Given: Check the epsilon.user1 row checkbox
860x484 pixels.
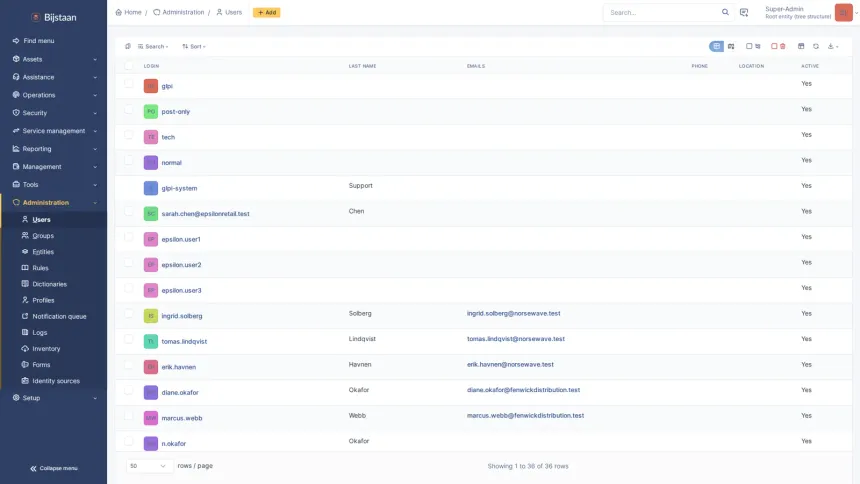Looking at the screenshot, I should point(128,237).
